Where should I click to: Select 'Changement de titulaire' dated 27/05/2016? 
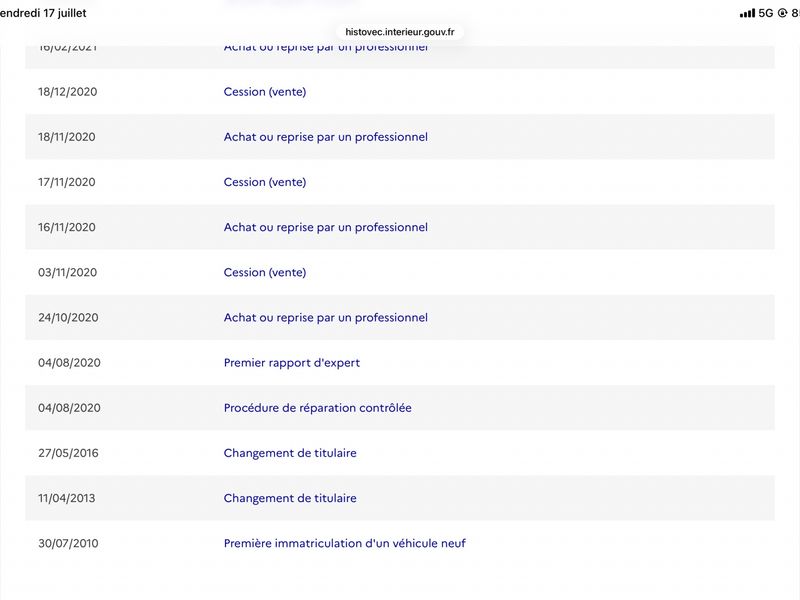(290, 453)
